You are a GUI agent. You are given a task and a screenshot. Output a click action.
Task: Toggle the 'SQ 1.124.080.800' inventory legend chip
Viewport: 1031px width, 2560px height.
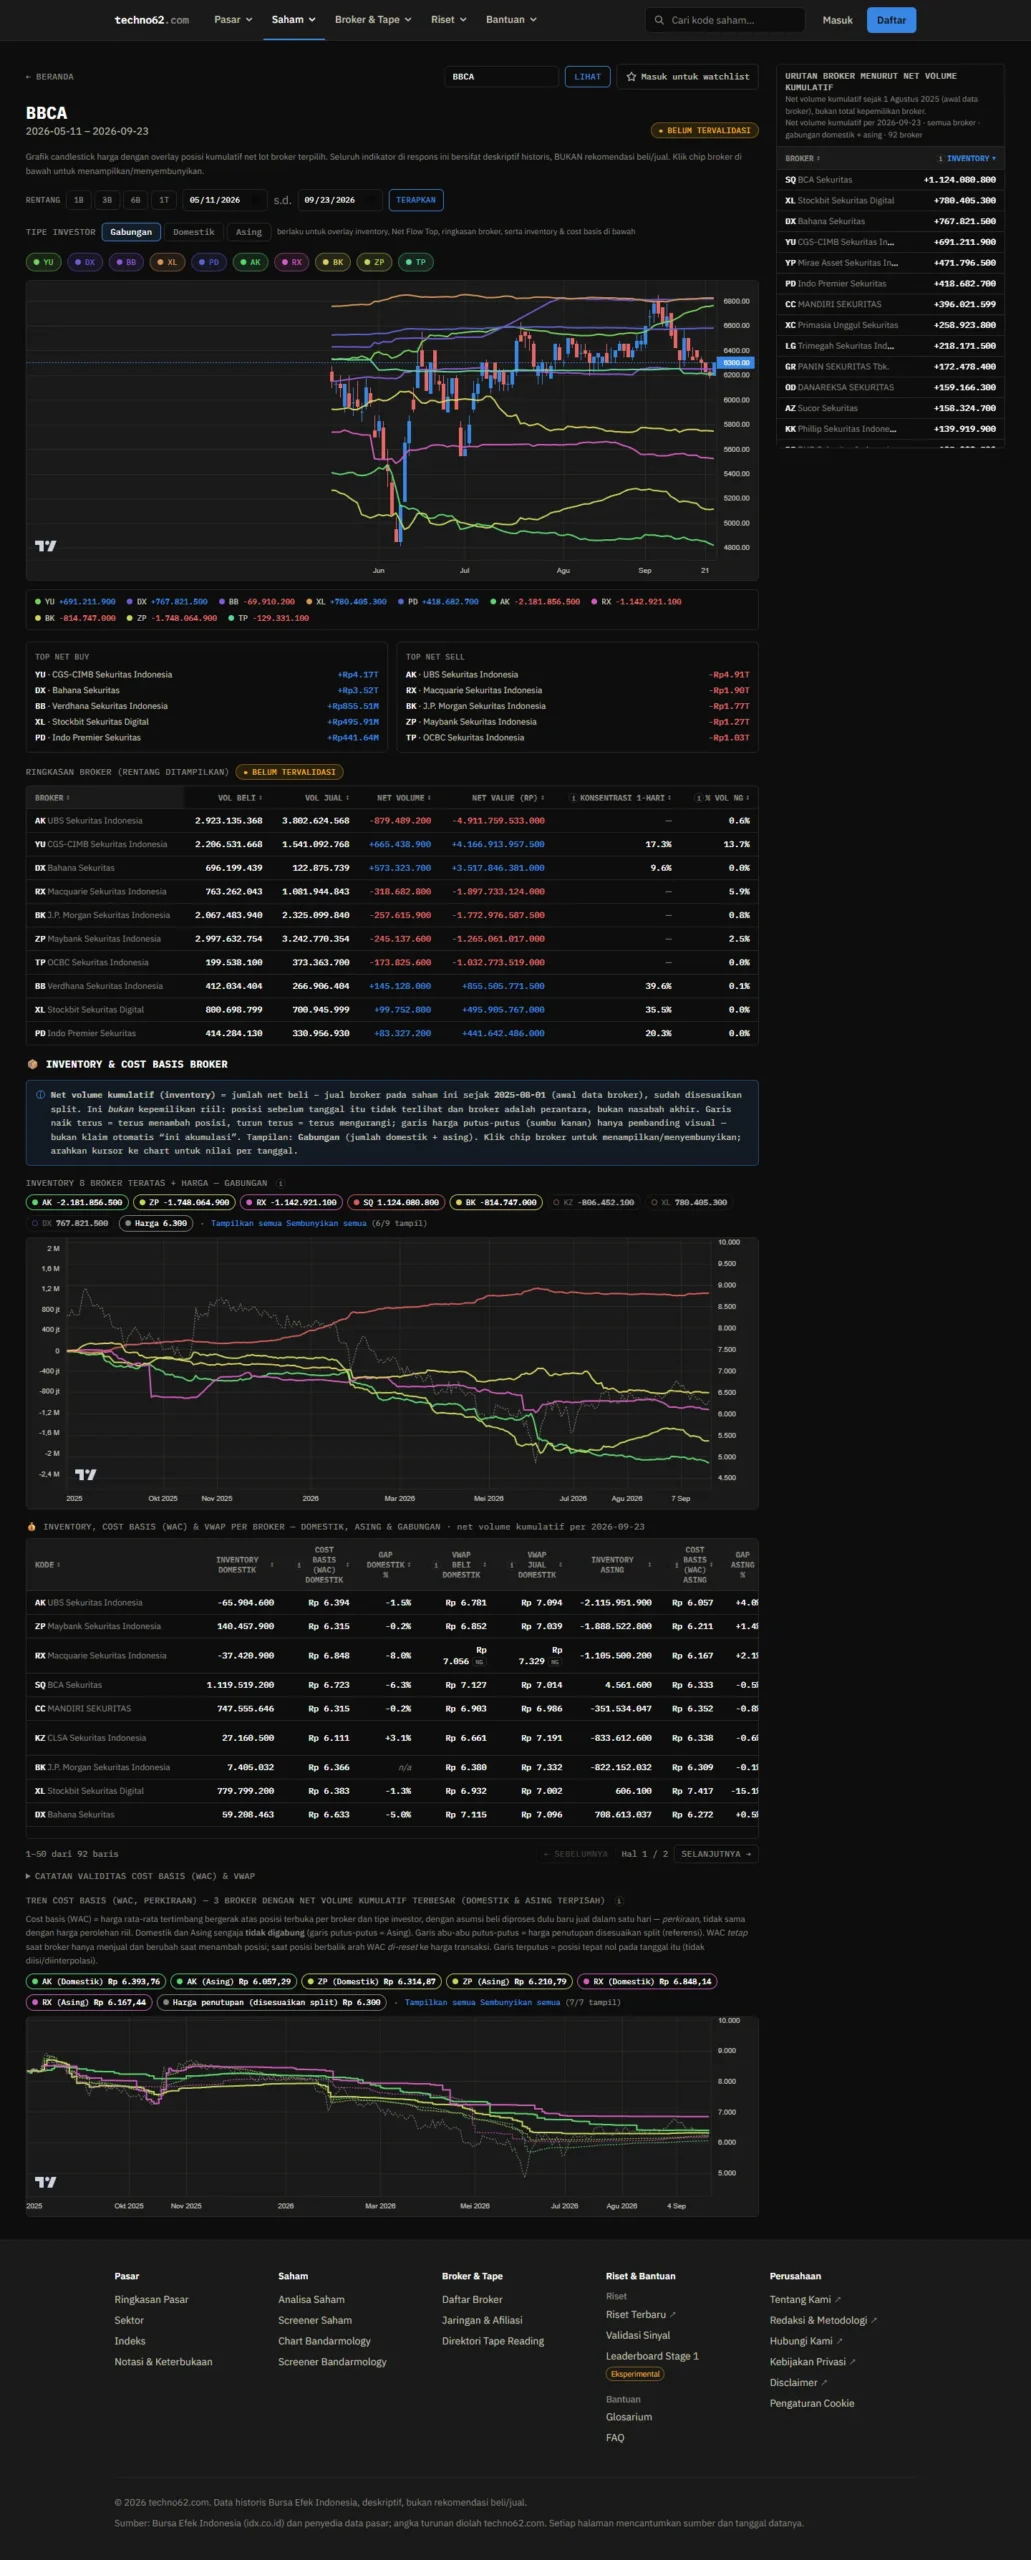click(x=396, y=1202)
